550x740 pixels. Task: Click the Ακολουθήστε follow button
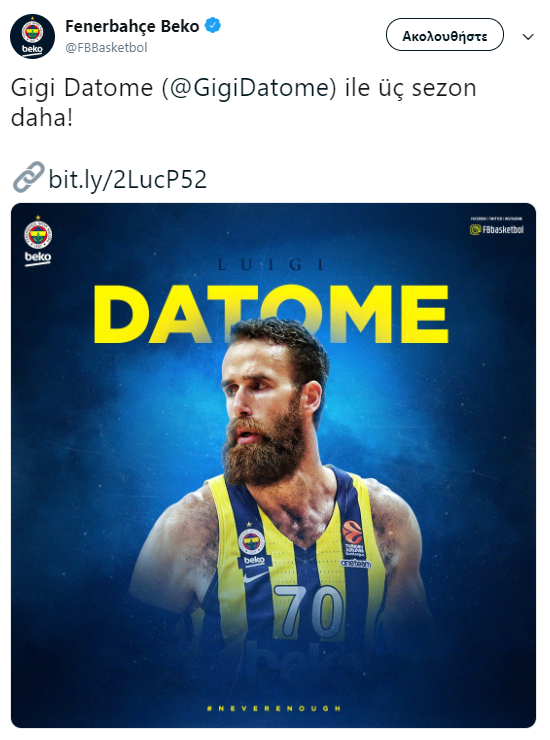[445, 34]
